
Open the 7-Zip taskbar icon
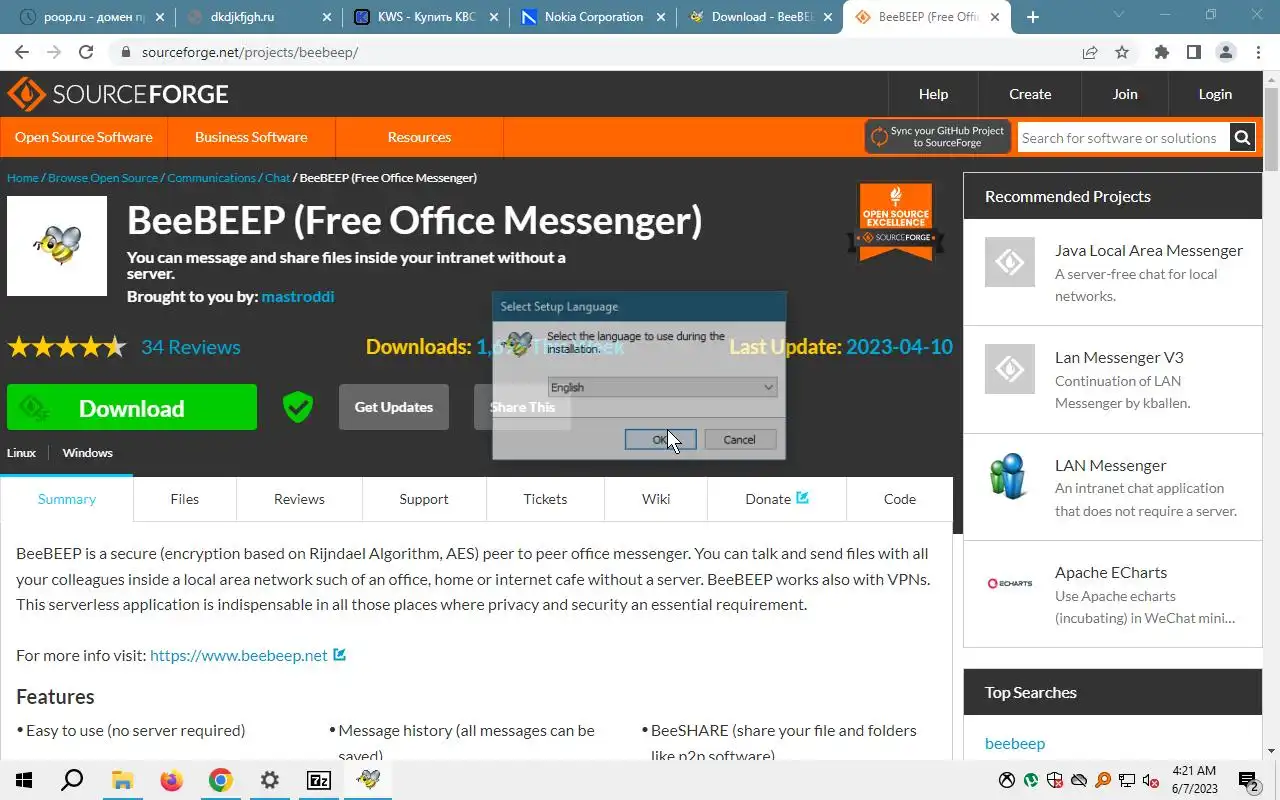(319, 780)
